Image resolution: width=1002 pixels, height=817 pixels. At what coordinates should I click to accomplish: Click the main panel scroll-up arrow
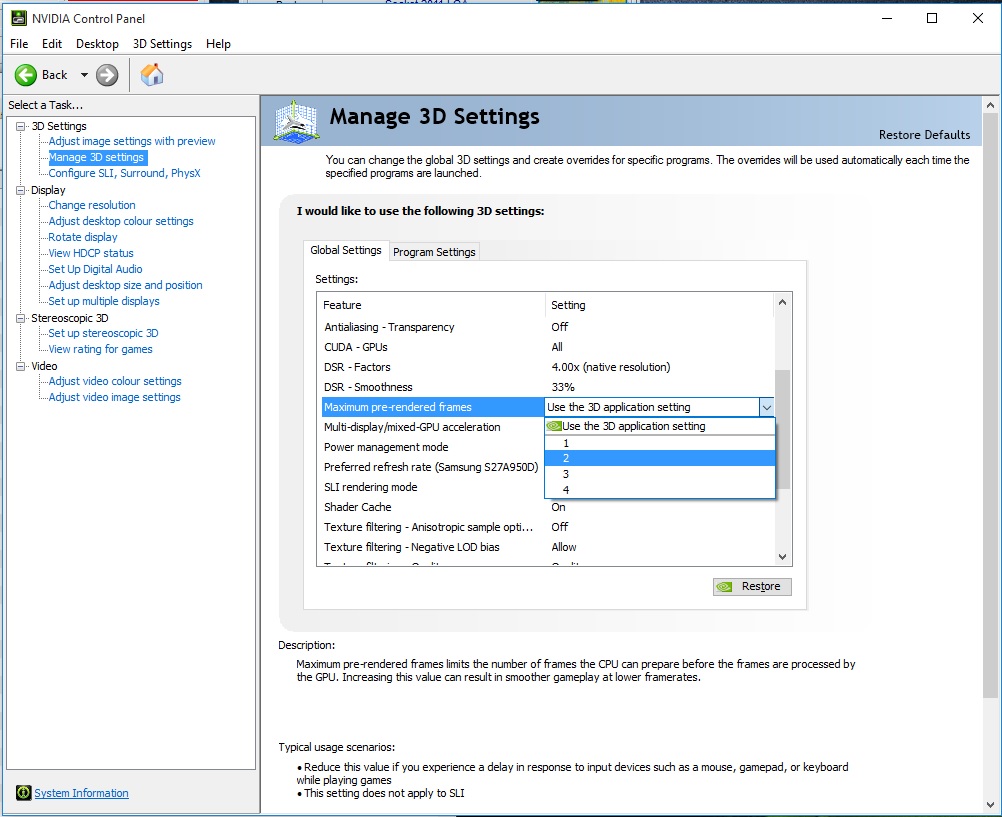click(x=990, y=105)
